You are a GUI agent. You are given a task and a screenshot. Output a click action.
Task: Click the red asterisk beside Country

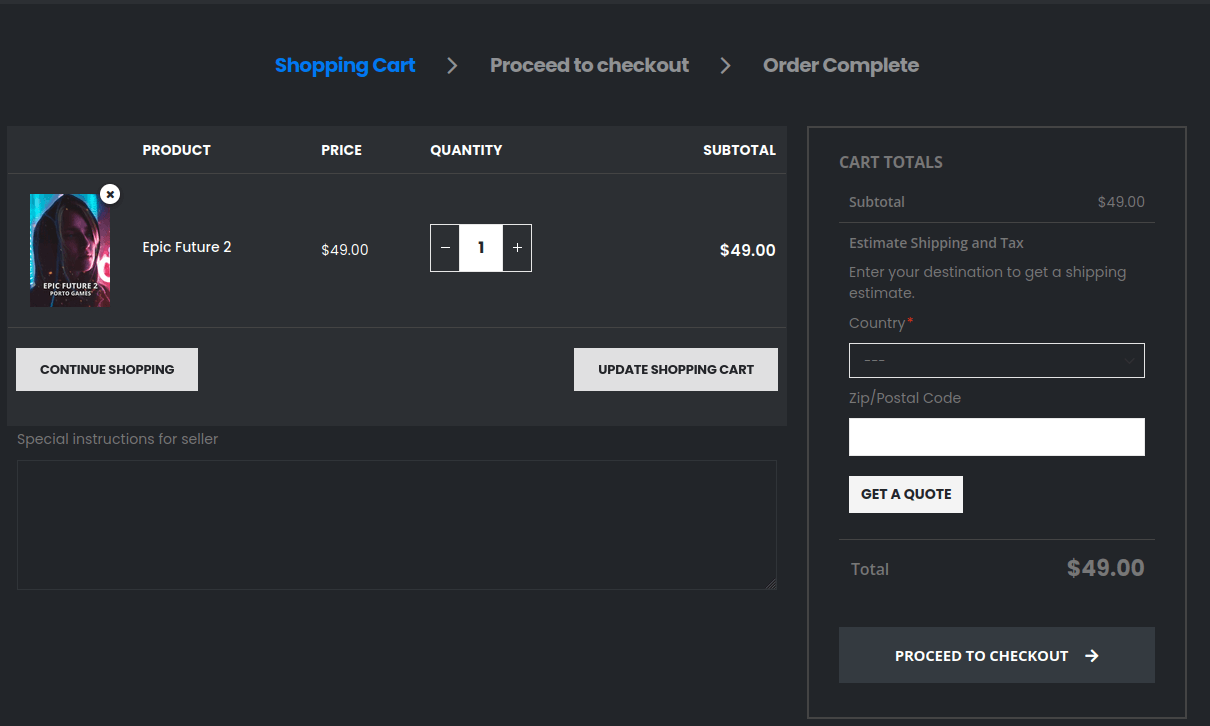pyautogui.click(x=912, y=319)
